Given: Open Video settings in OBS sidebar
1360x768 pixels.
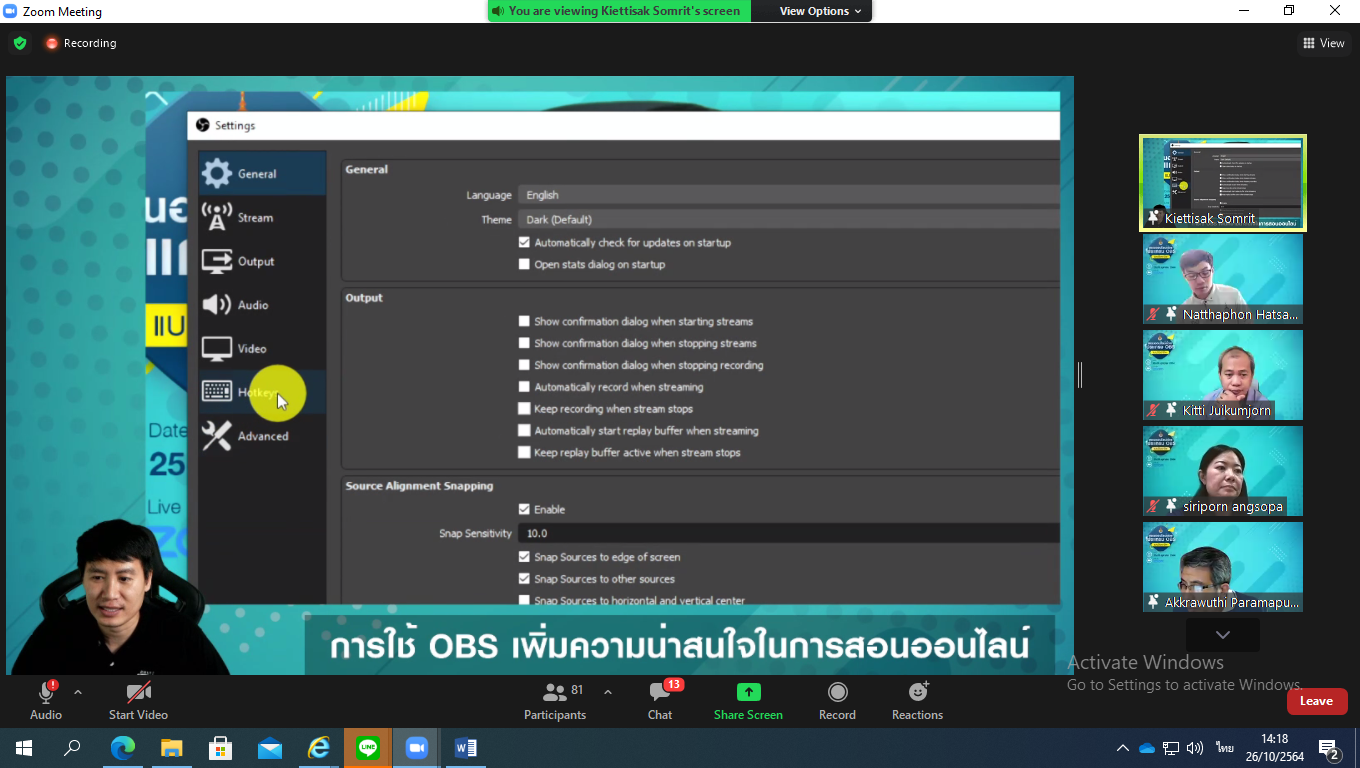Looking at the screenshot, I should tap(262, 349).
